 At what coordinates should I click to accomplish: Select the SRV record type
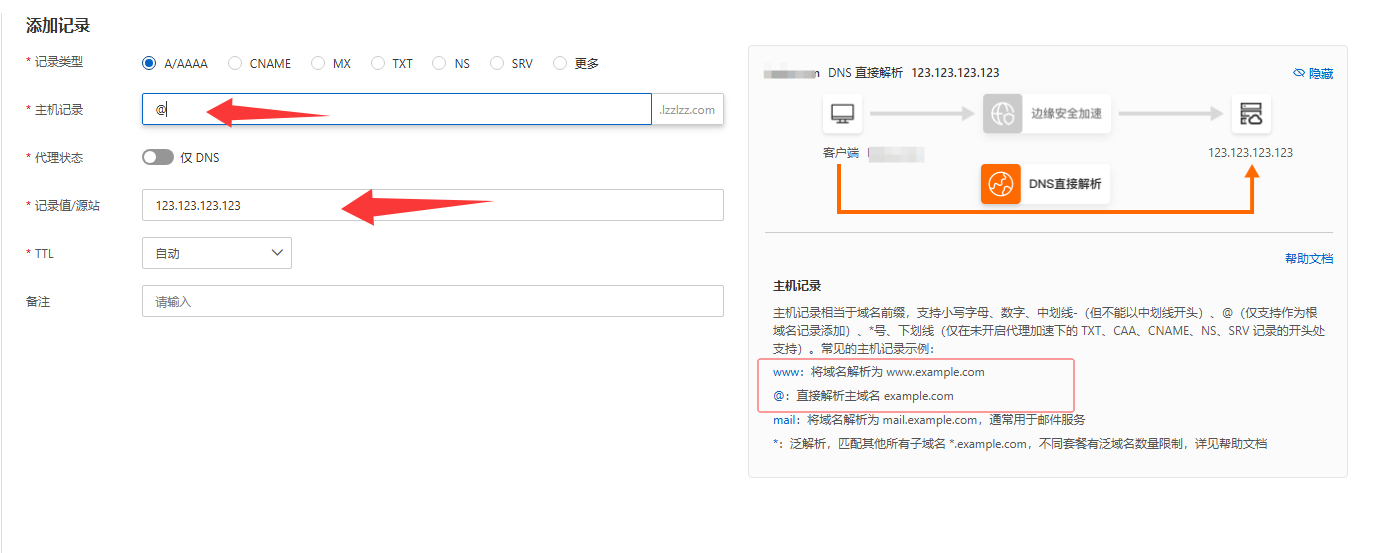[x=497, y=63]
